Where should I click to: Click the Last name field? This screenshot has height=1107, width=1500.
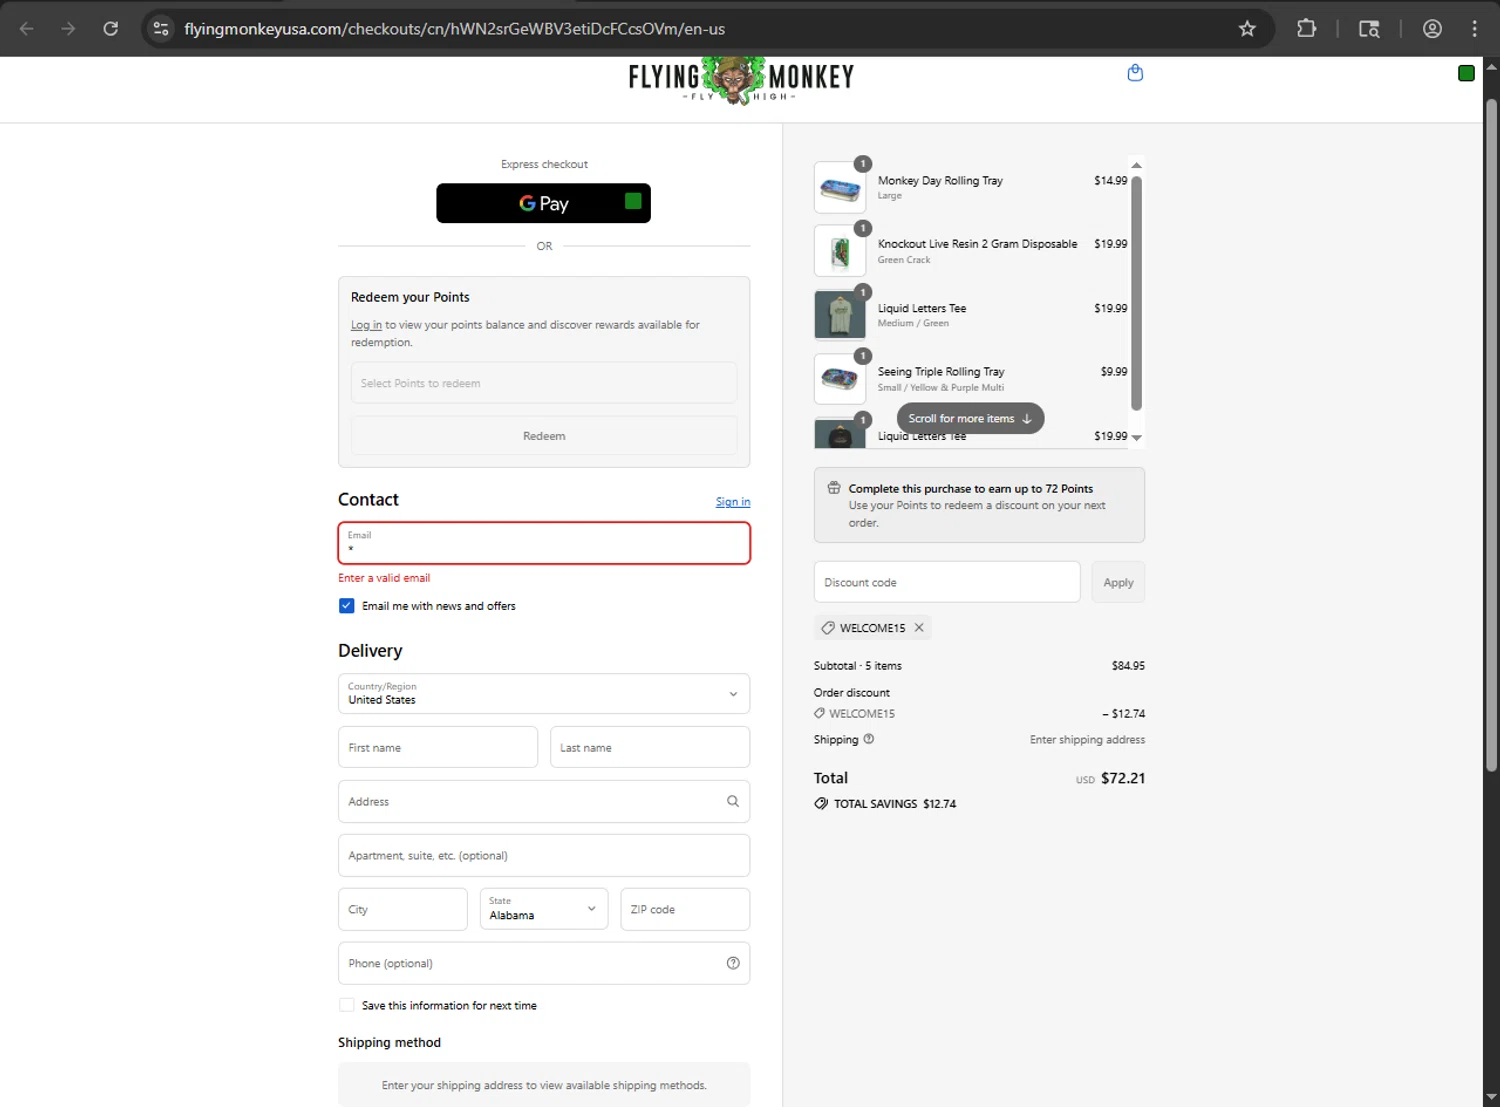(x=650, y=747)
